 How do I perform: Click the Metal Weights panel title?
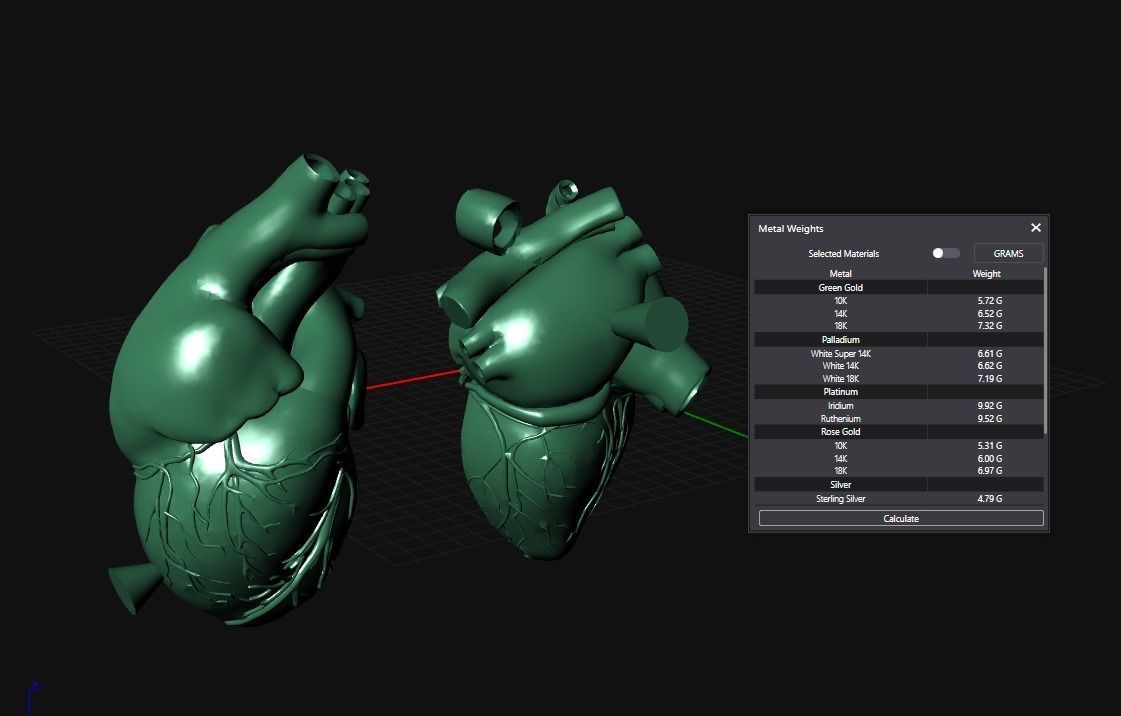(x=791, y=229)
